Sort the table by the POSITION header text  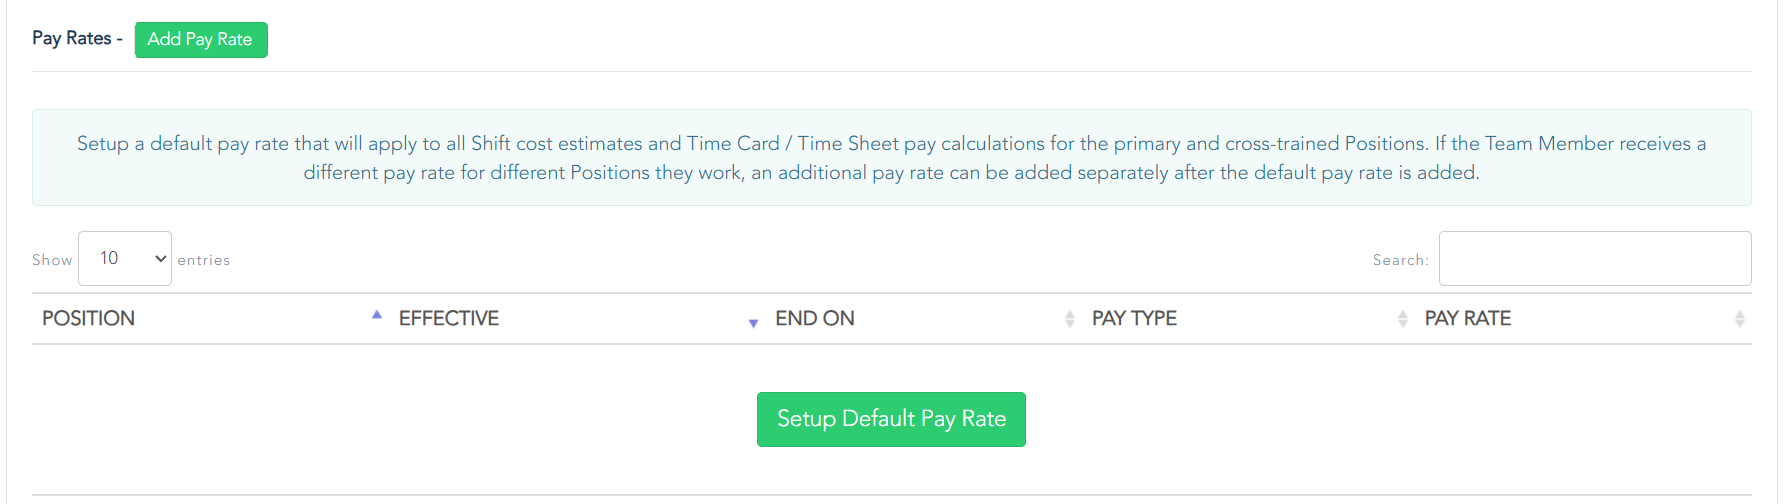point(88,319)
